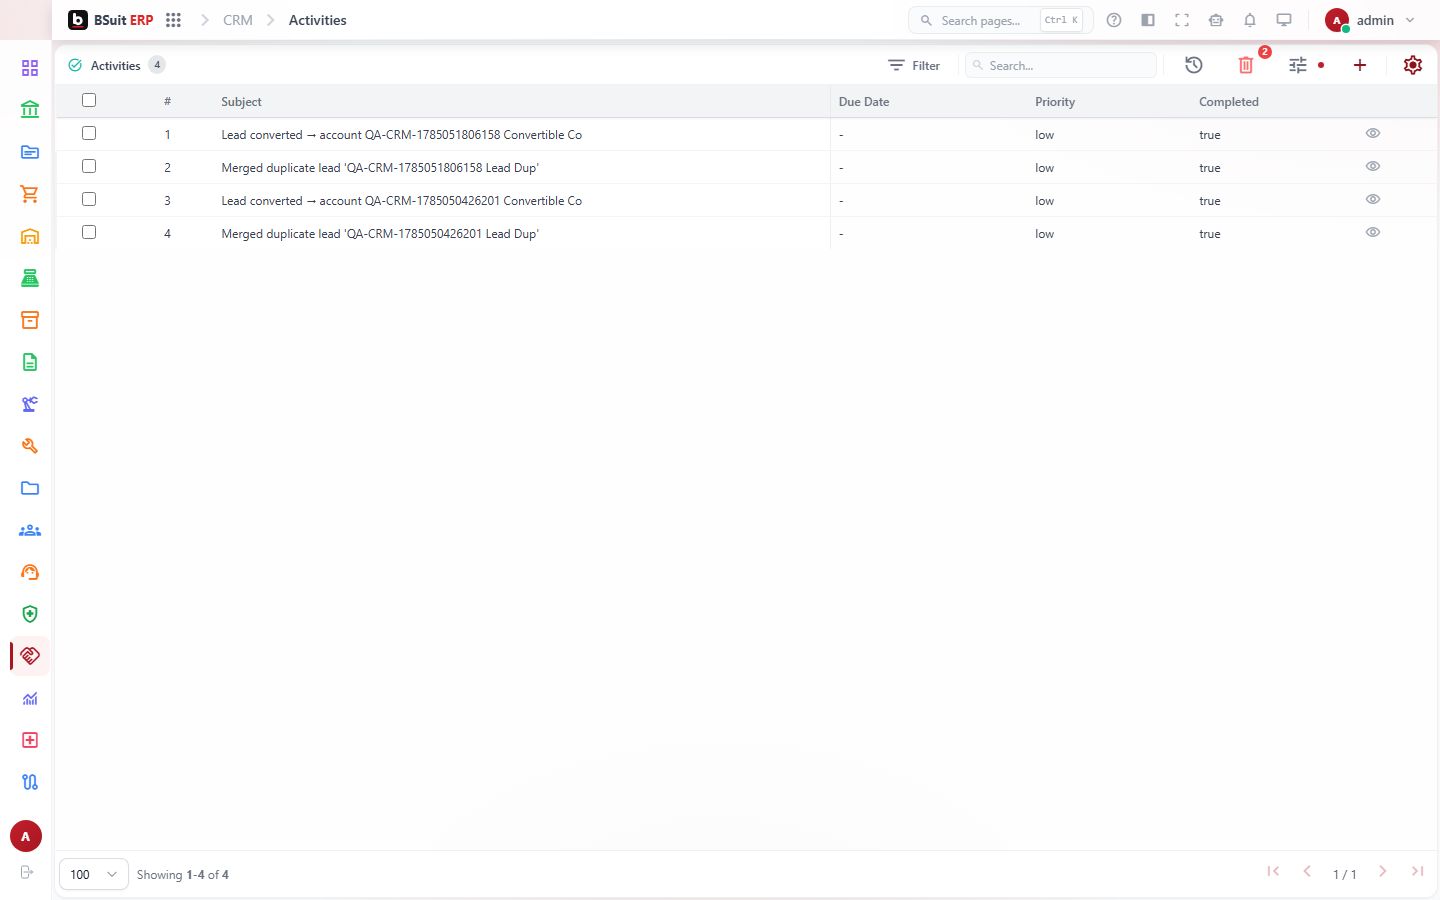Open the blue card folder sidebar icon
The height and width of the screenshot is (900, 1440).
(x=30, y=152)
